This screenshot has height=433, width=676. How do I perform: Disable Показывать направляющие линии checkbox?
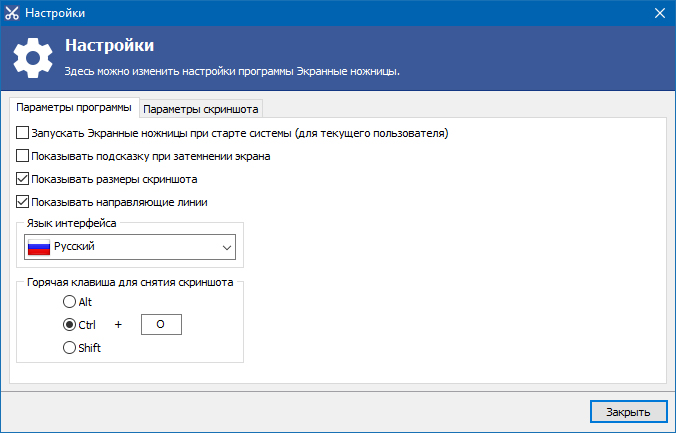coord(23,202)
